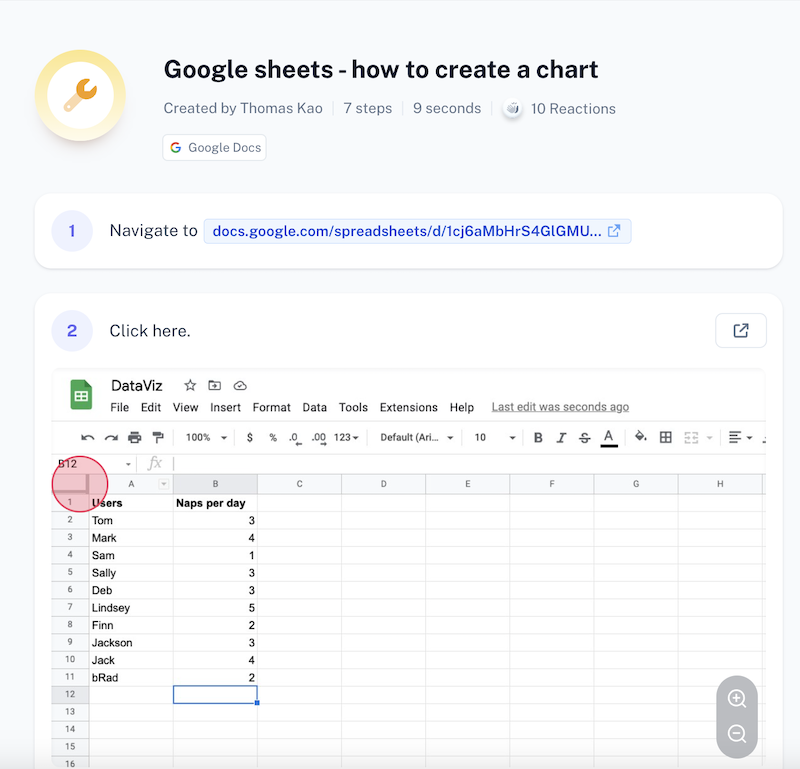Click the cloud document status icon
The image size is (800, 769).
point(240,386)
